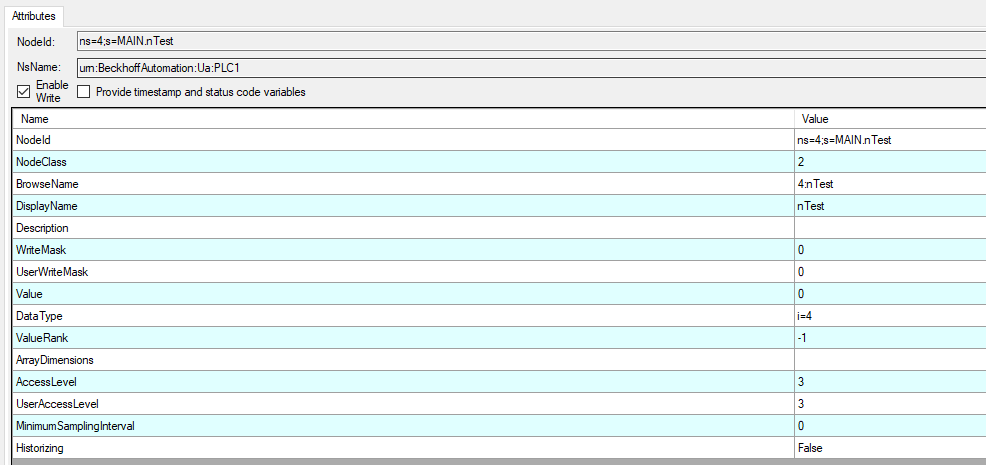This screenshot has width=986, height=465.
Task: Click the NodeId input field
Action: click(530, 41)
